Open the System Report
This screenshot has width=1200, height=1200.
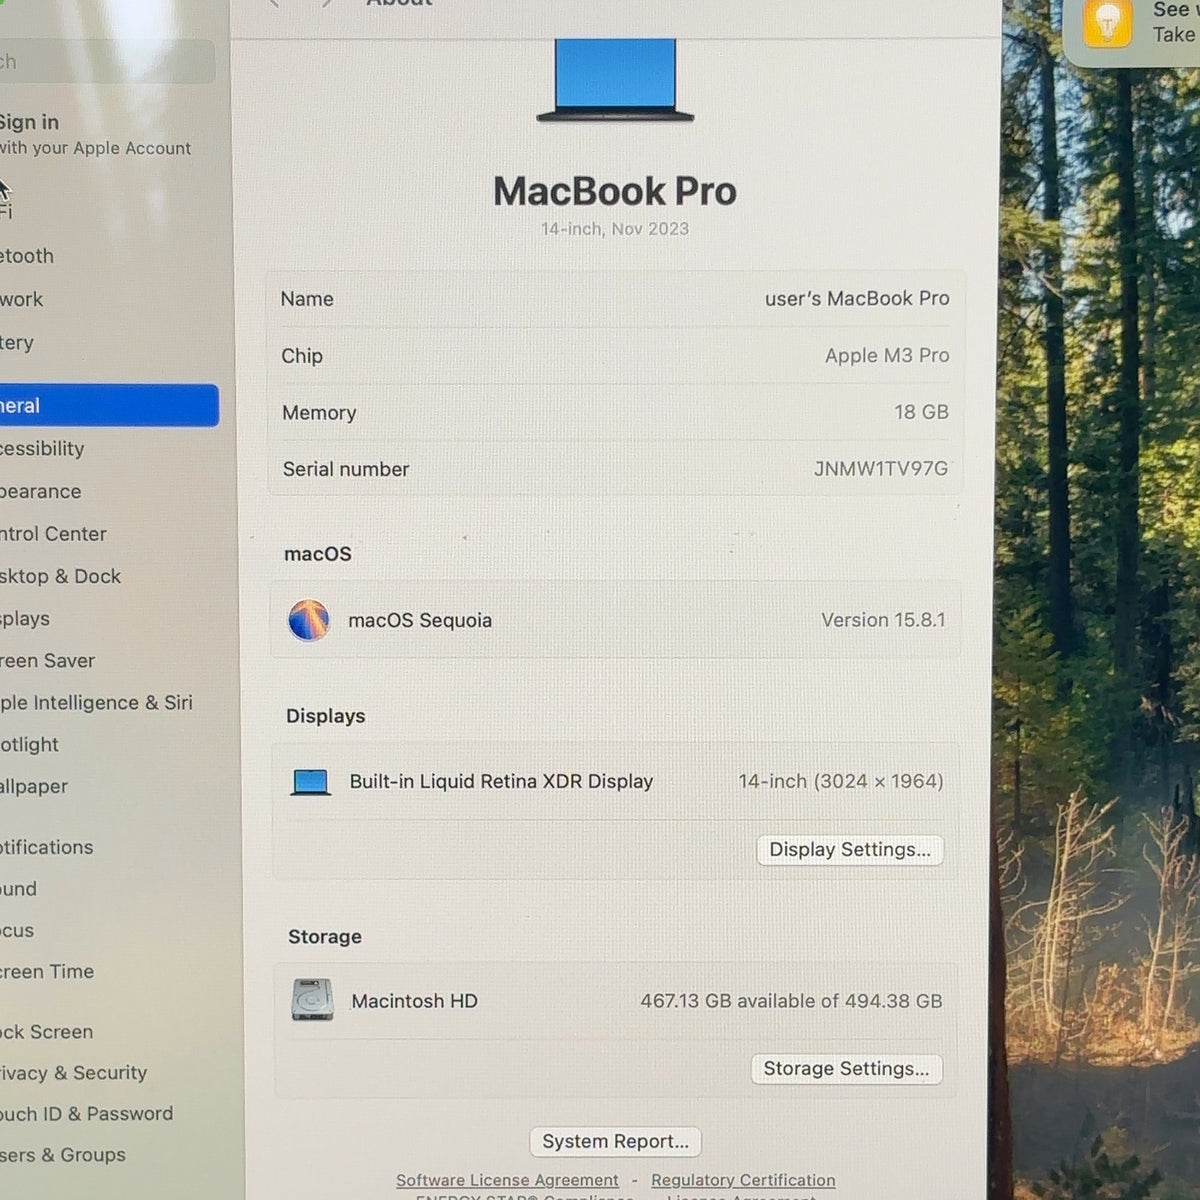click(615, 1141)
